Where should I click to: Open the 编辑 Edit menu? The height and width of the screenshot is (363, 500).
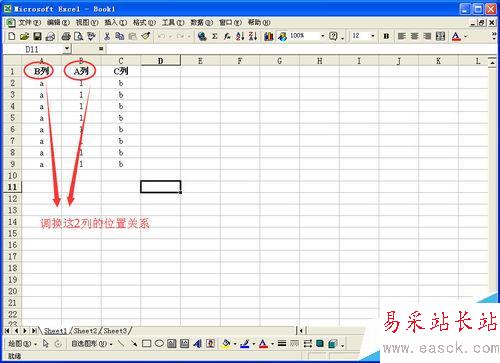click(x=58, y=22)
